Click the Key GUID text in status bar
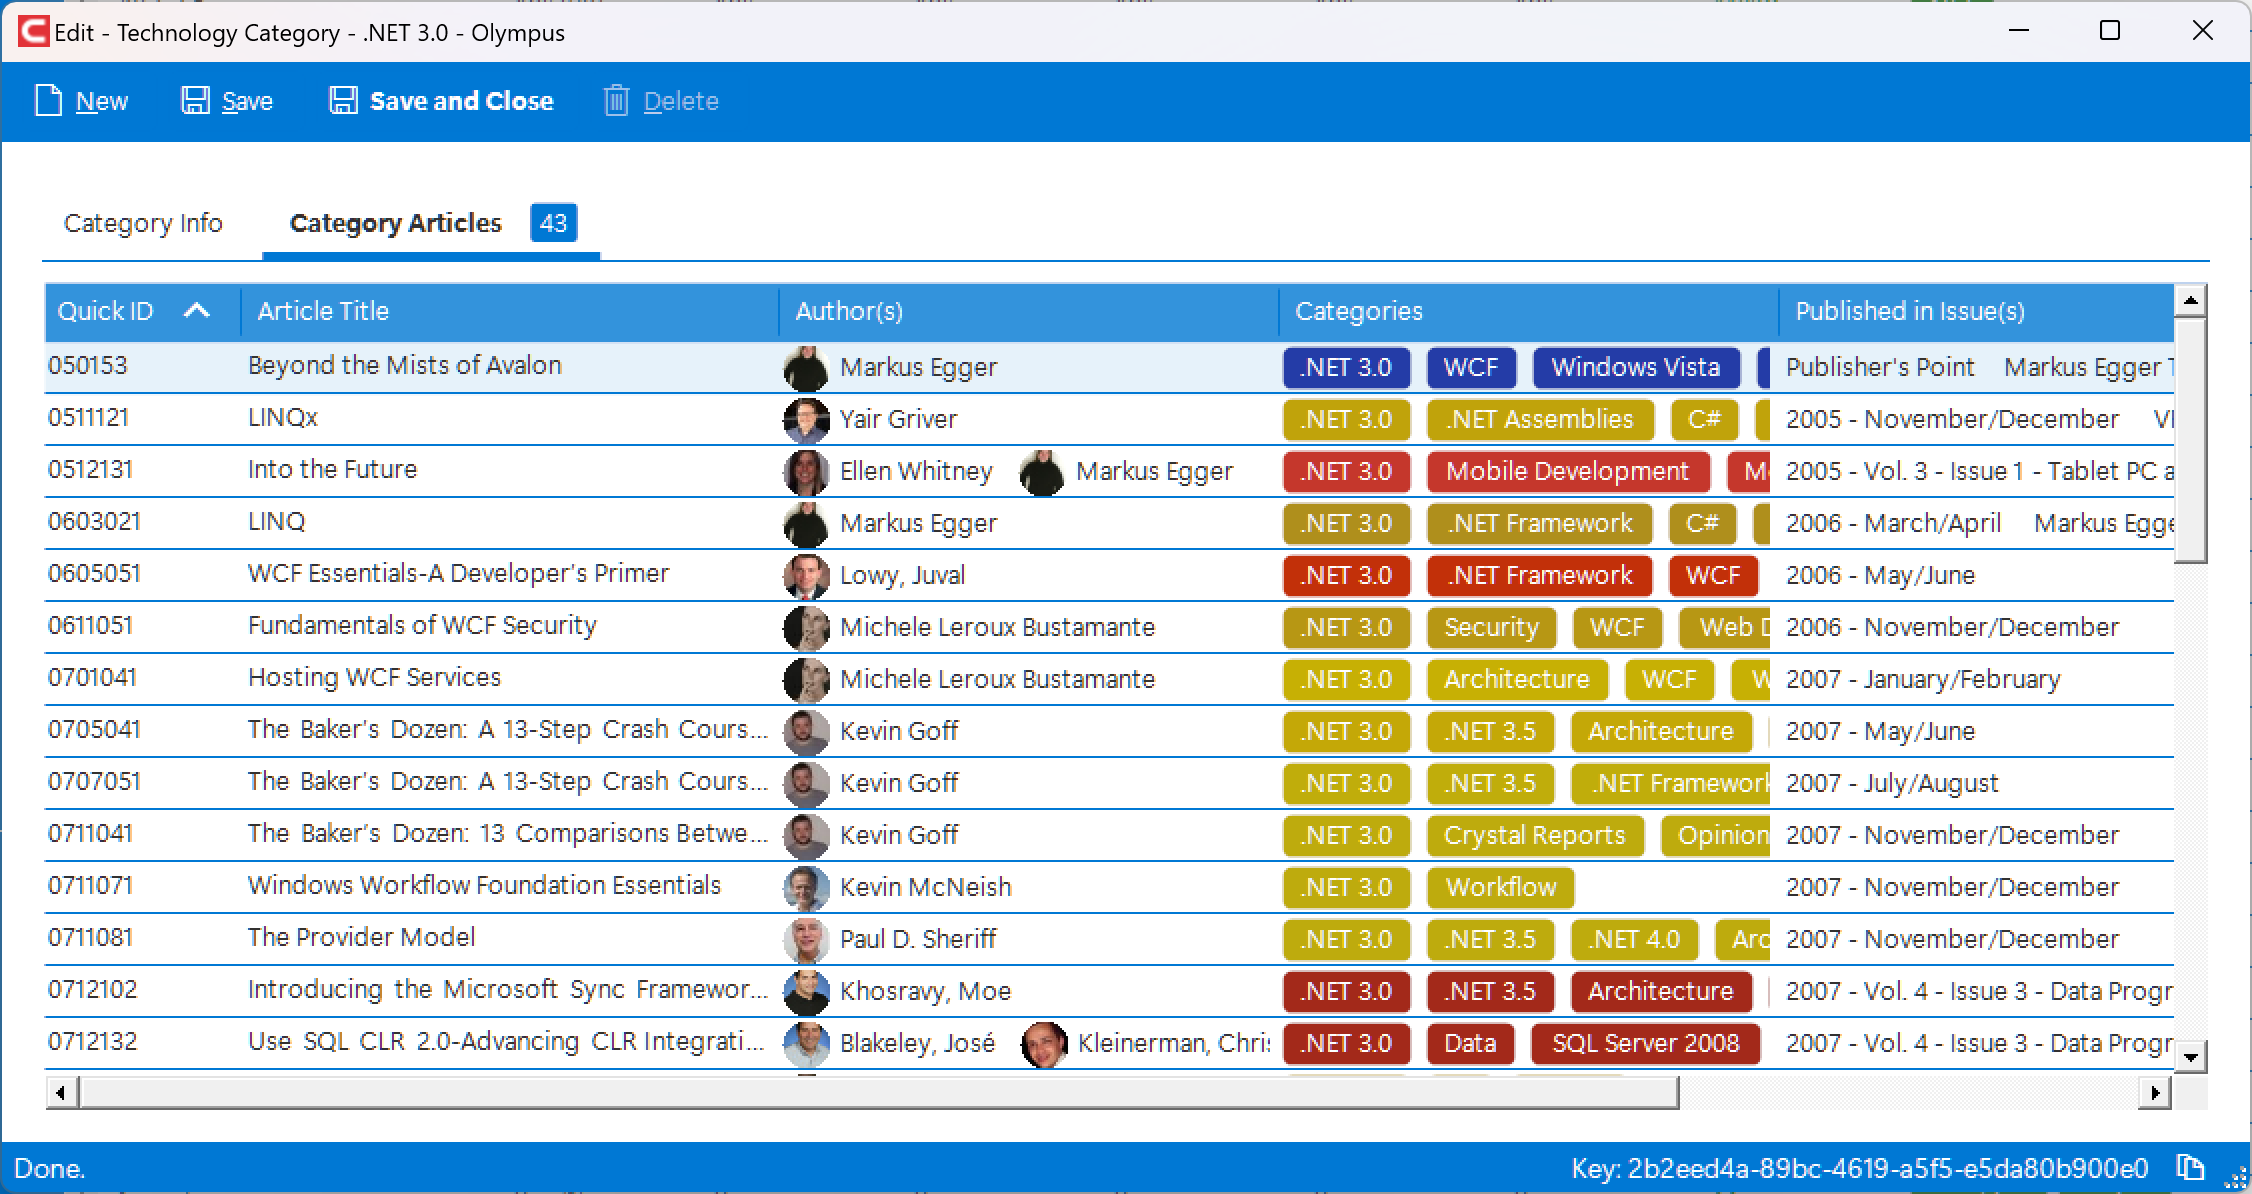The image size is (2252, 1194). [x=1860, y=1168]
